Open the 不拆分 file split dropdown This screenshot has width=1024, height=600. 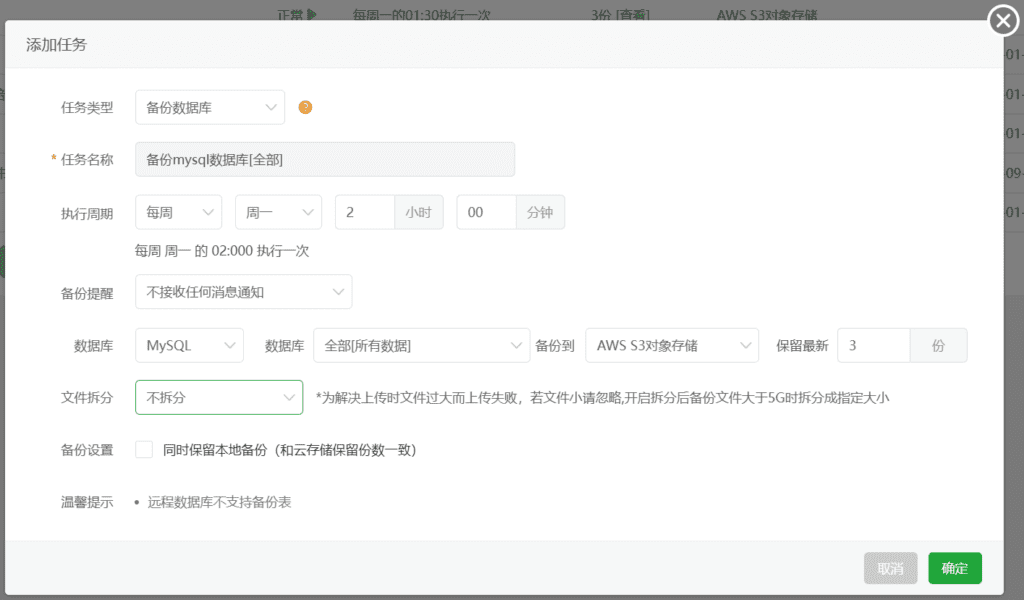click(218, 397)
